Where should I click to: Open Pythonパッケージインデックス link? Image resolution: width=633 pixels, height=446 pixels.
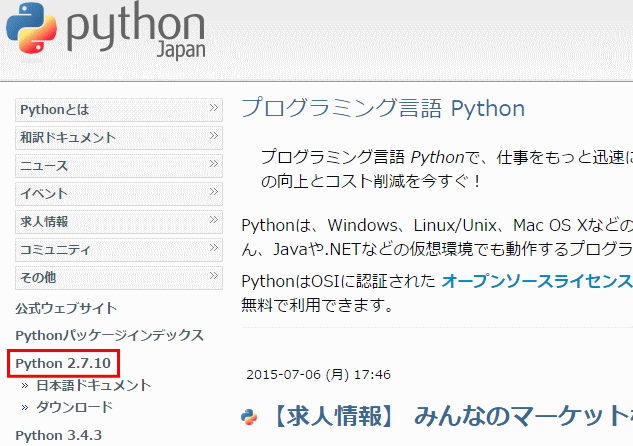pos(109,335)
